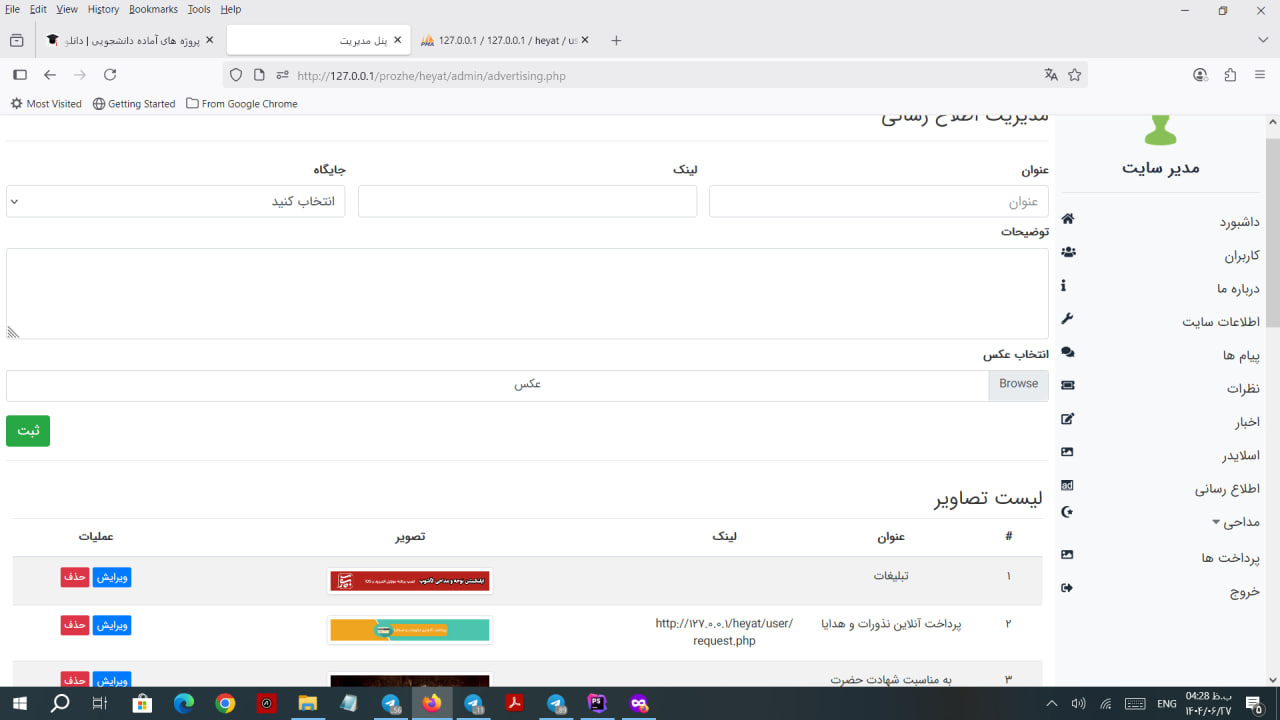This screenshot has height=720, width=1280.
Task: Click the تبلیغات red banner thumbnail
Action: point(410,581)
